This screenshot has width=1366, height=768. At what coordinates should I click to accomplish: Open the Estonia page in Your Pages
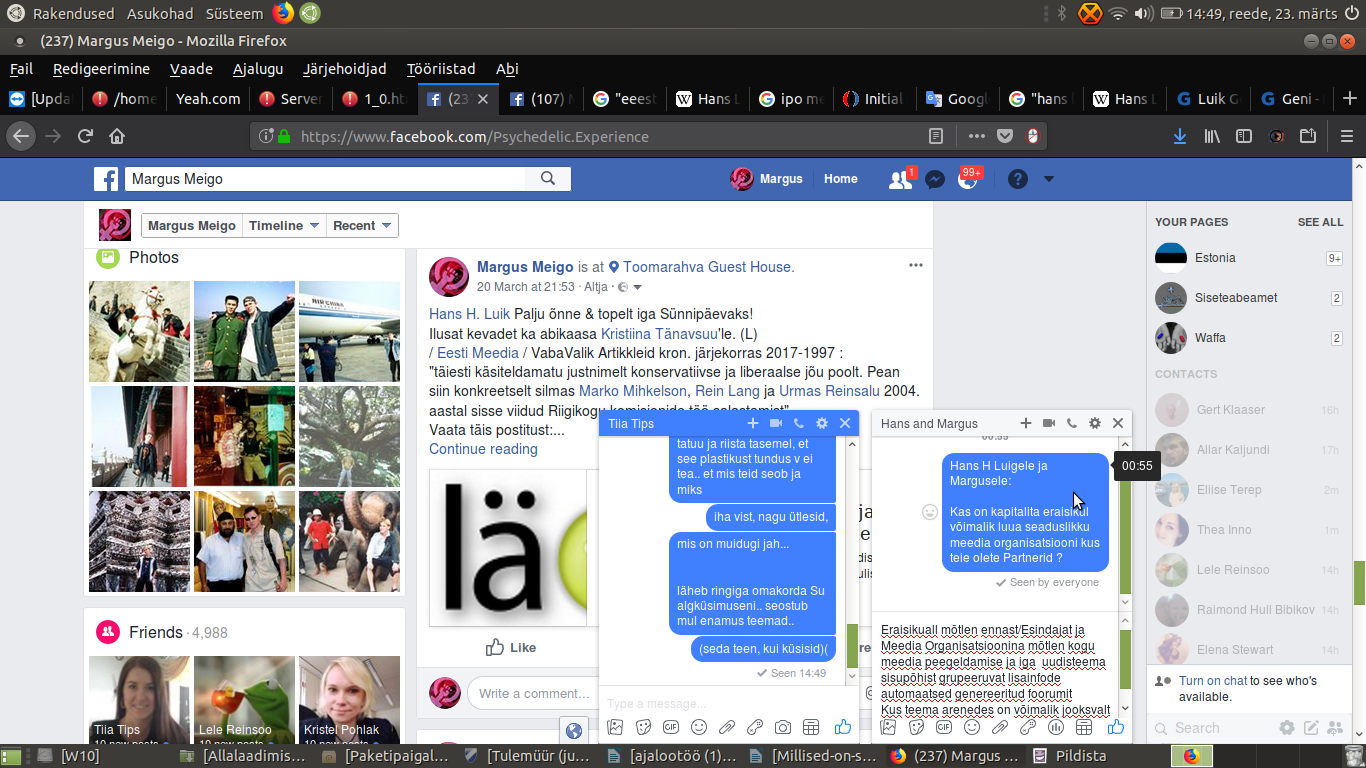point(1248,258)
